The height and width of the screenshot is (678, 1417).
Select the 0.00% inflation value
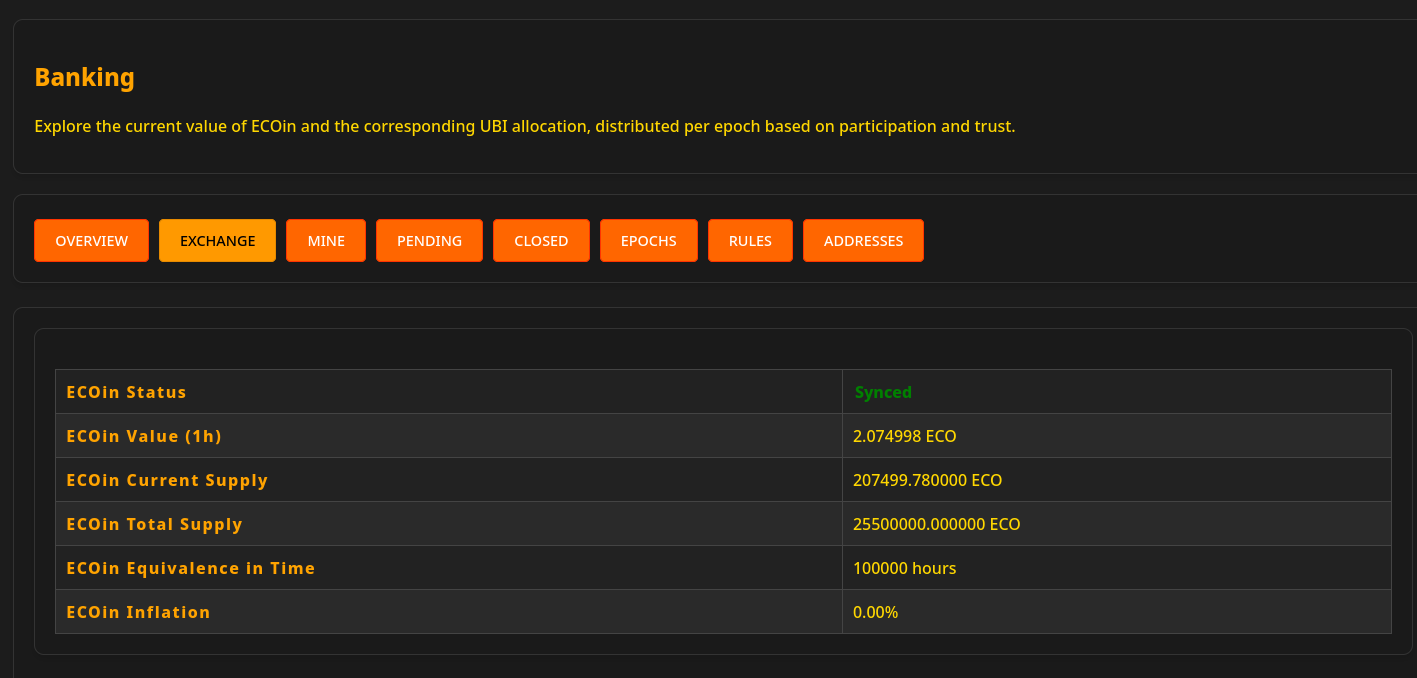pos(875,612)
